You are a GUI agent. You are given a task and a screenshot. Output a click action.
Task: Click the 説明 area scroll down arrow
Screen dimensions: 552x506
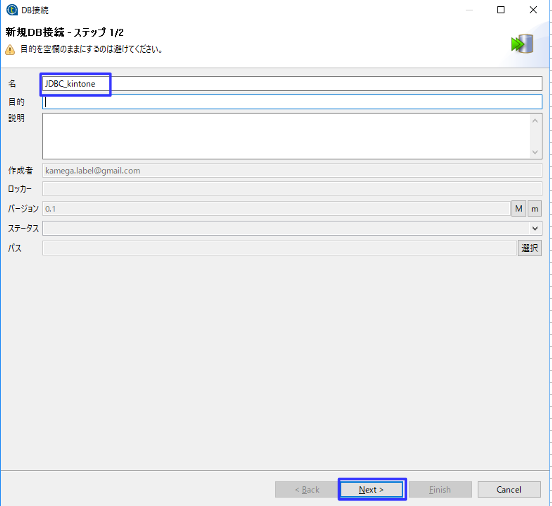pyautogui.click(x=535, y=152)
